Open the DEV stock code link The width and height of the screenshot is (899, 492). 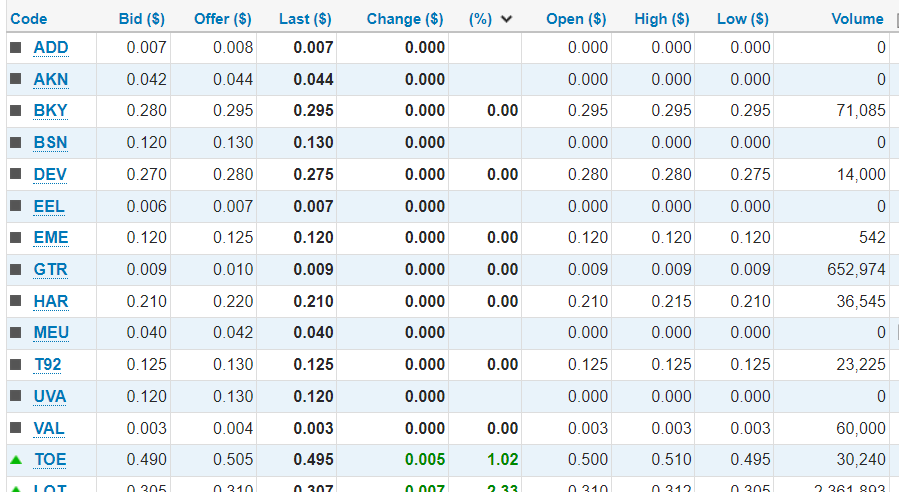click(50, 174)
